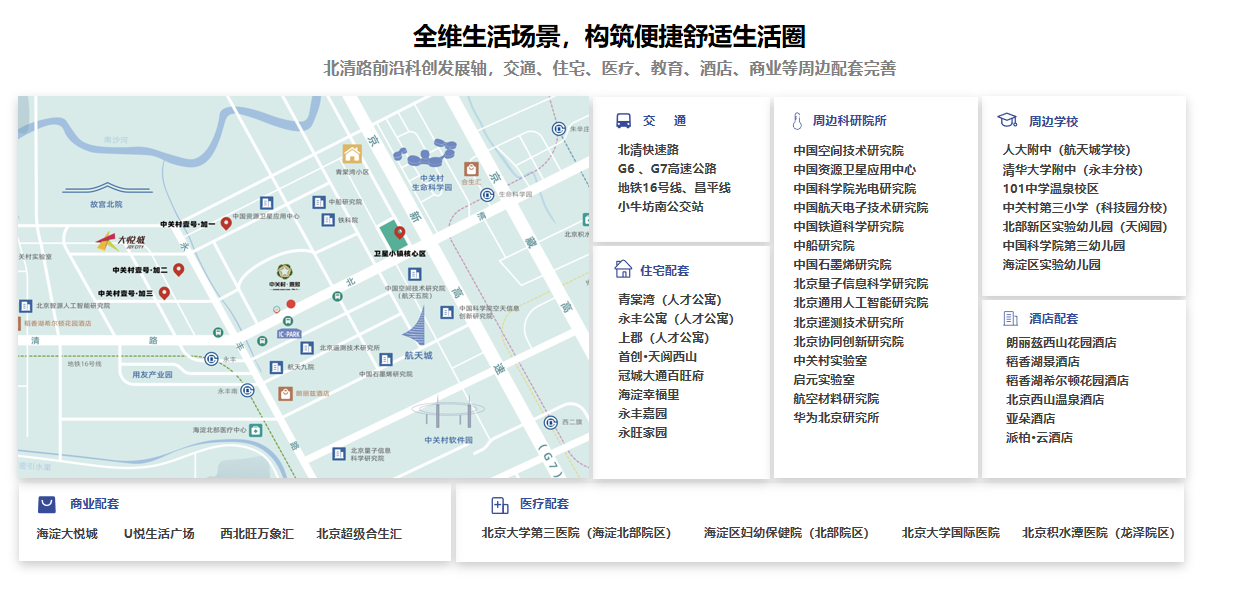
Task: Click the building icon next to 航天九院
Action: (x=277, y=367)
